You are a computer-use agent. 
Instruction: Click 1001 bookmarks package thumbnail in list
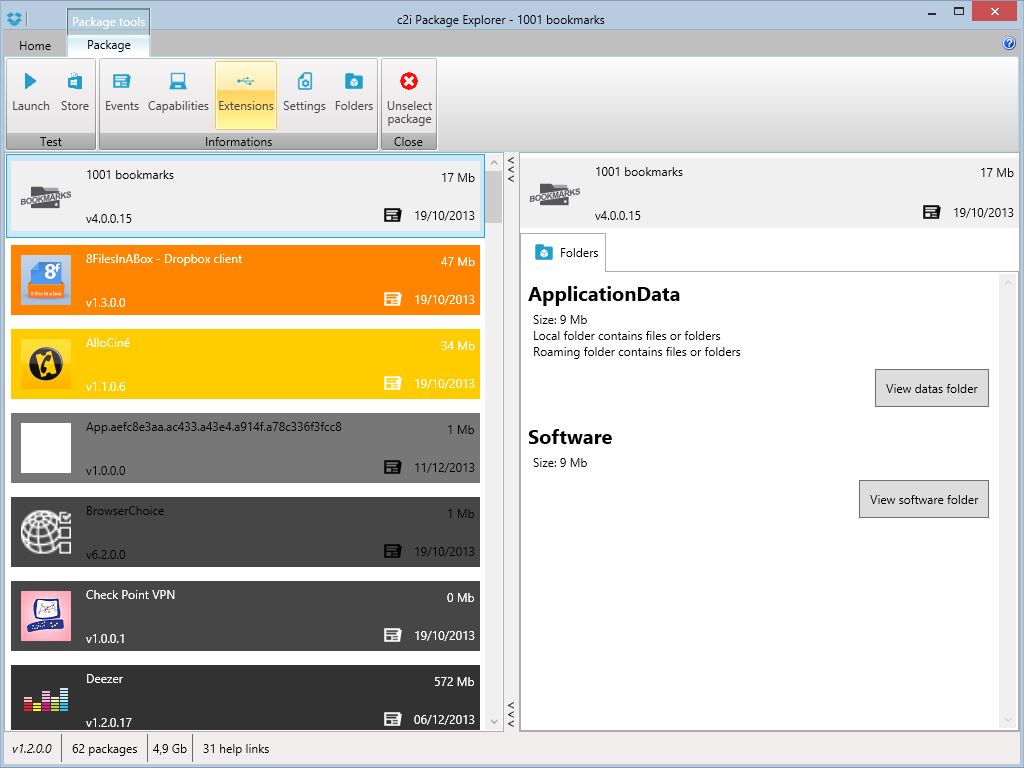[x=46, y=197]
